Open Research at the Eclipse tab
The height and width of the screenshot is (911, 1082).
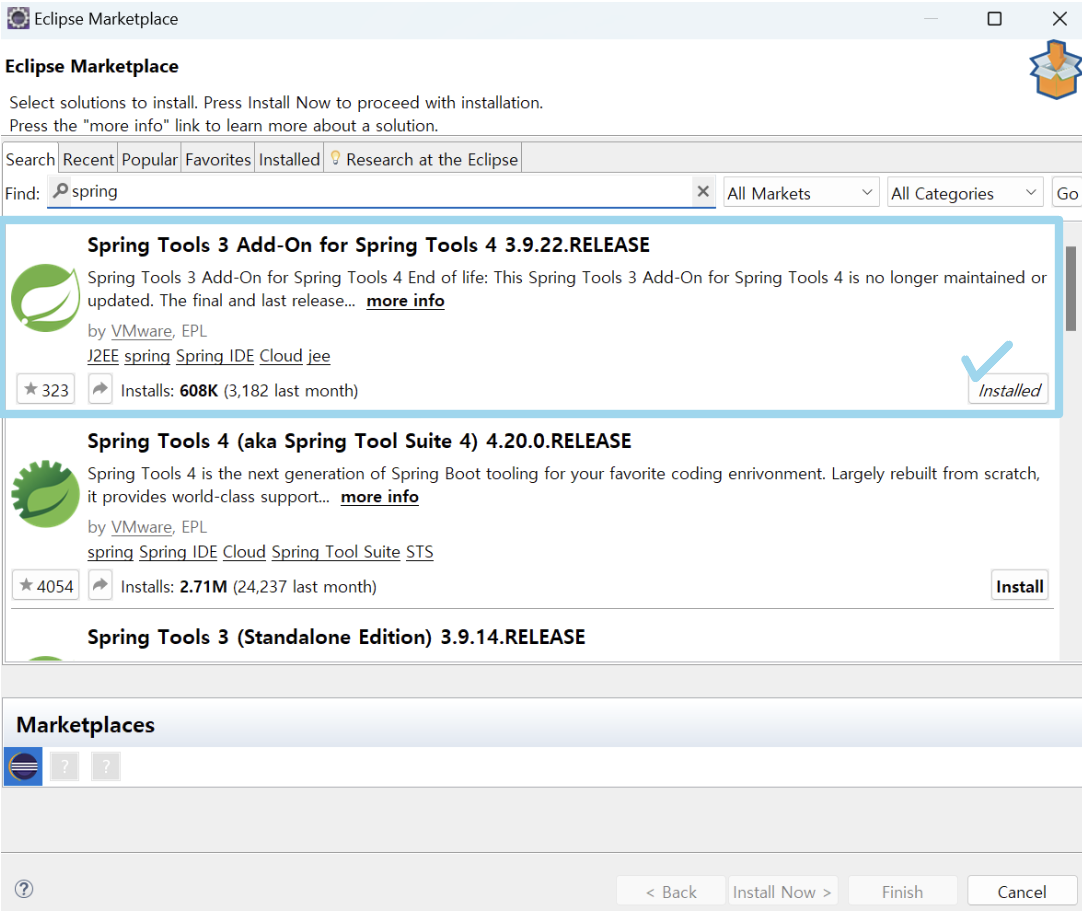(x=423, y=159)
